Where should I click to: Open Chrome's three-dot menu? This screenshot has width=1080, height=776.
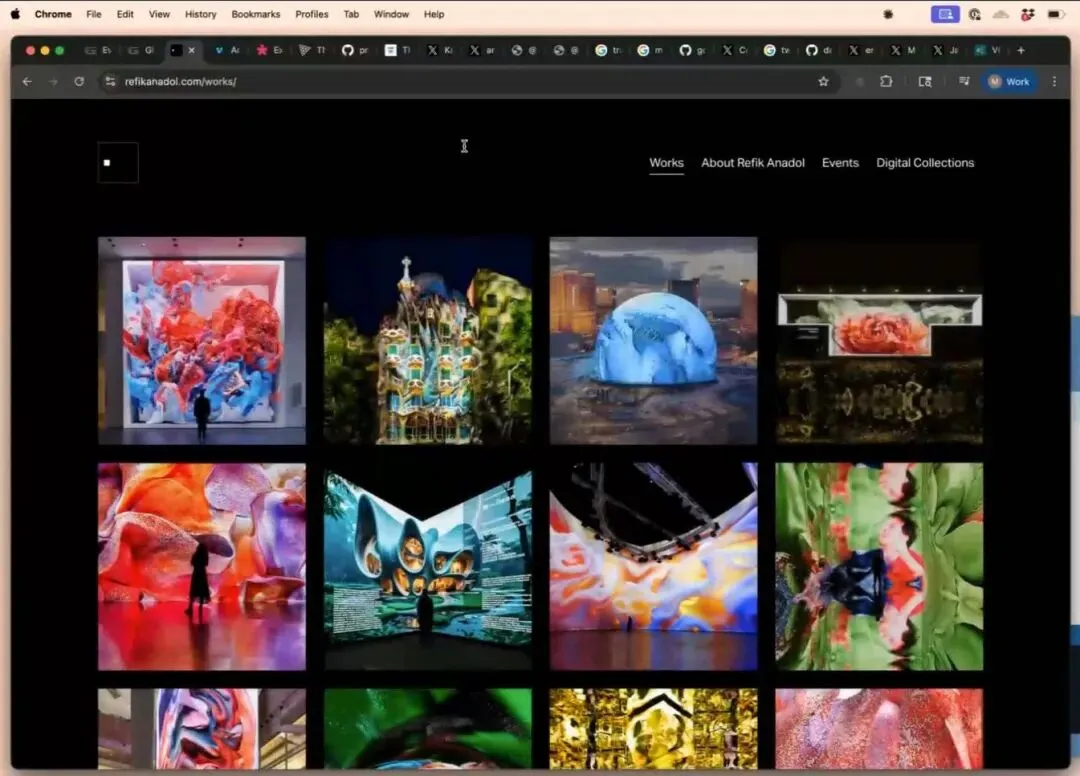pos(1055,81)
